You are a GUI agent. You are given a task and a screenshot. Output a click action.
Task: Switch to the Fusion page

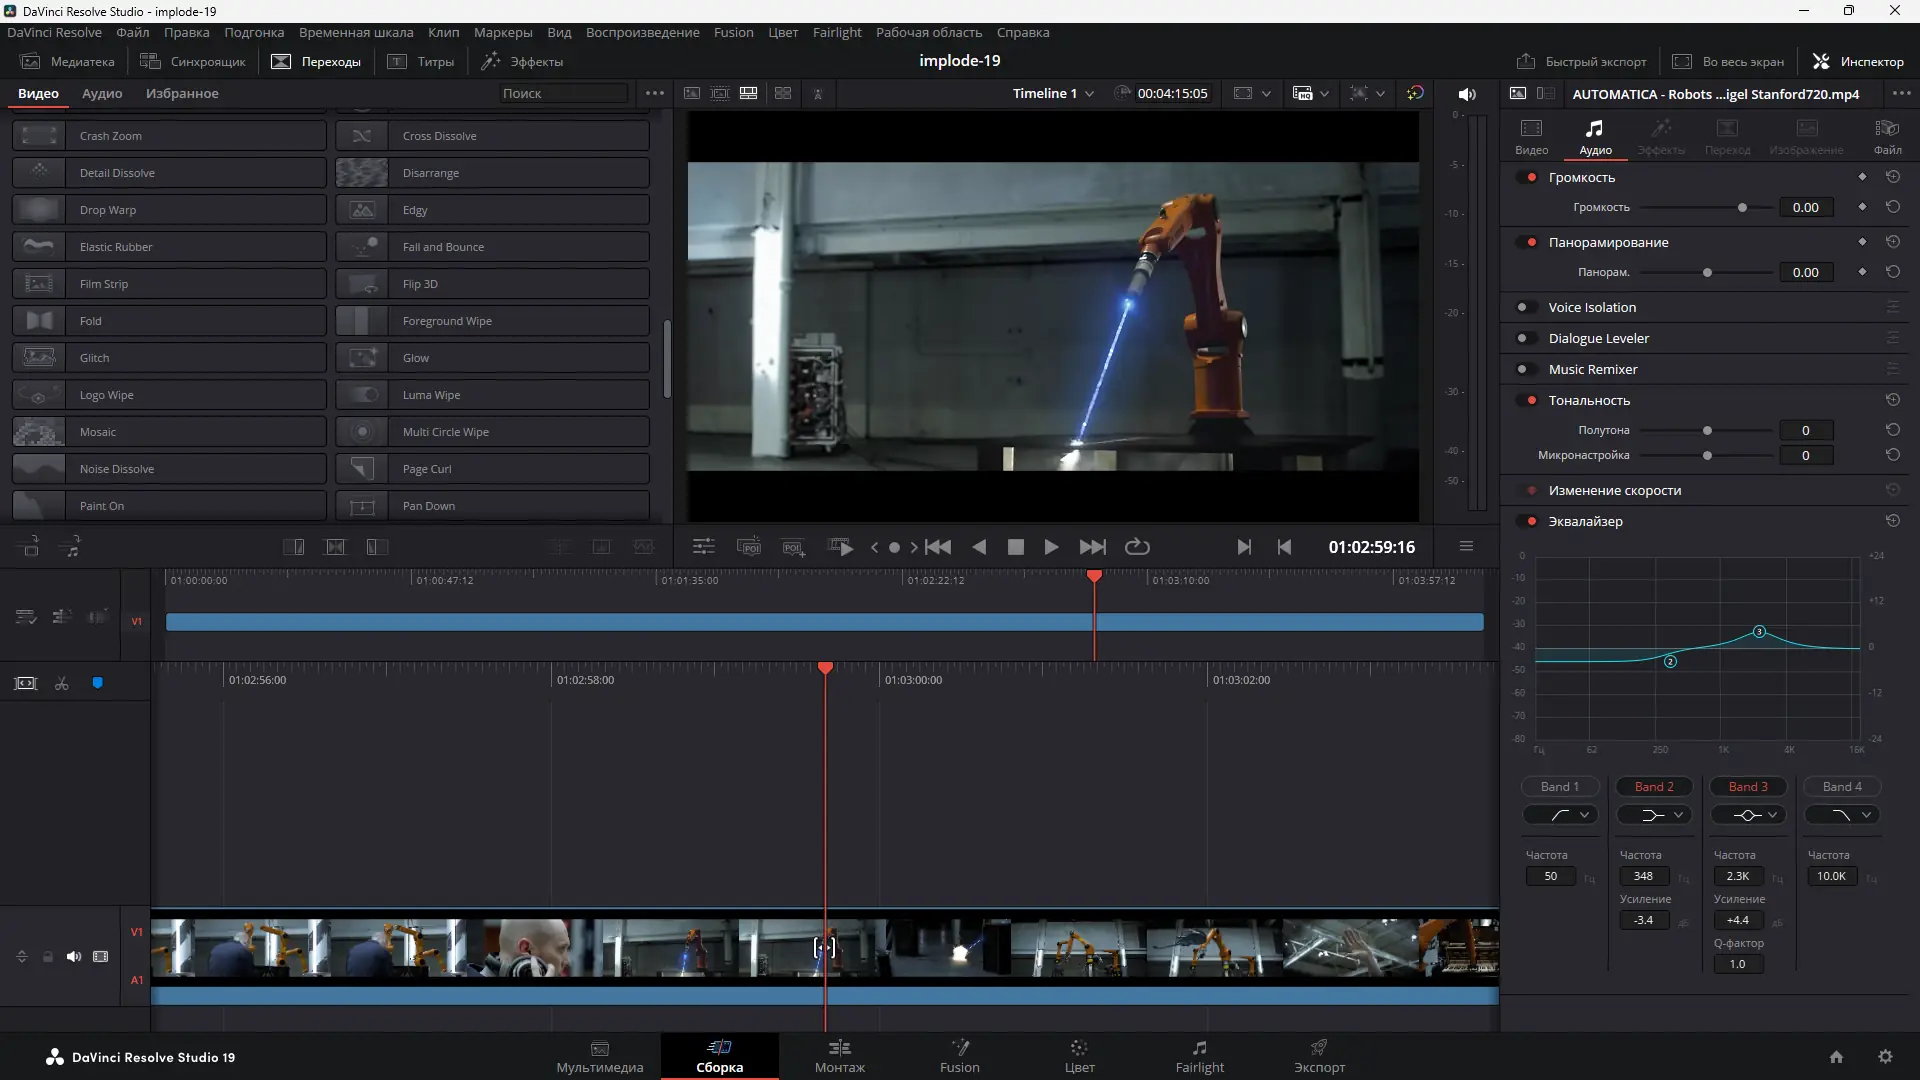959,1056
